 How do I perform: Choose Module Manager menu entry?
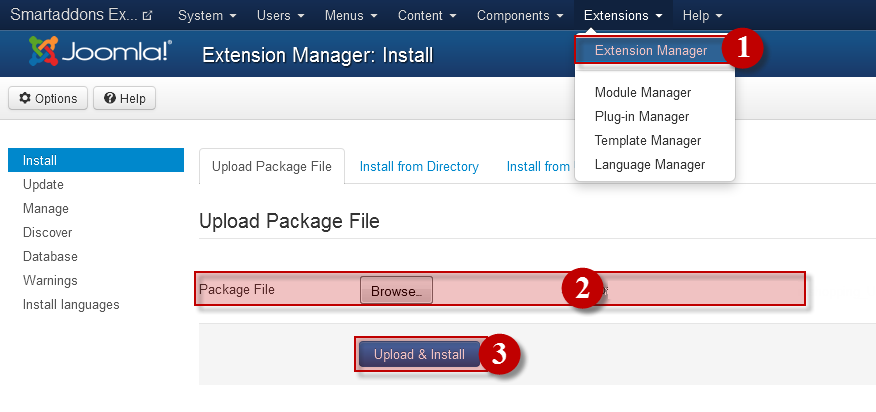click(642, 92)
